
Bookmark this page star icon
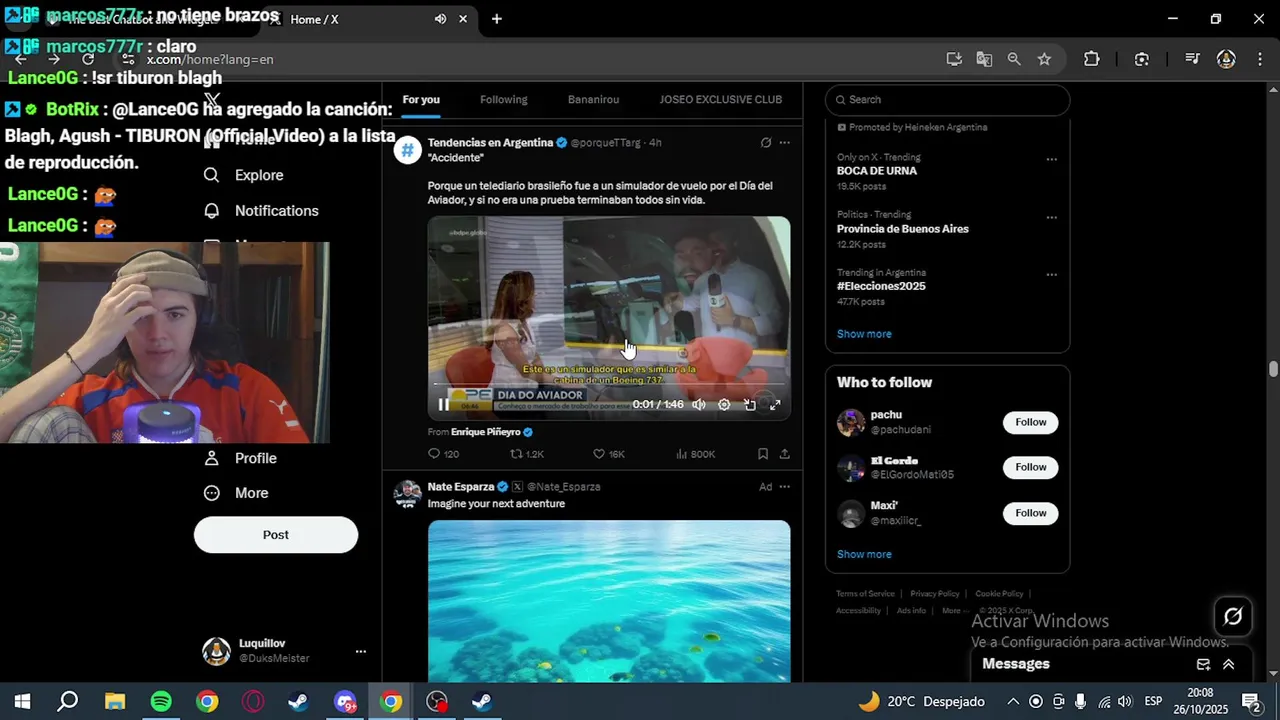pyautogui.click(x=1044, y=59)
